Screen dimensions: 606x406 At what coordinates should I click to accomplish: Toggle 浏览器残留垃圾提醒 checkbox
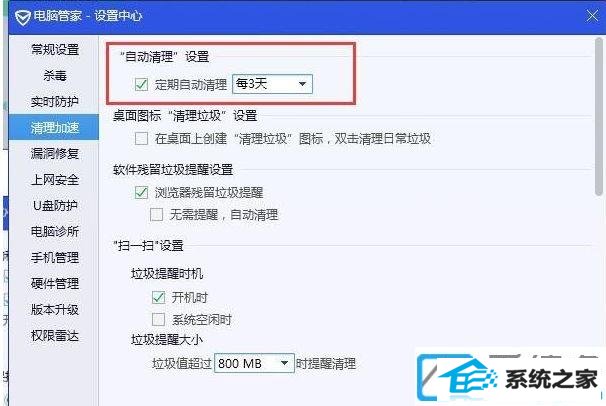[x=141, y=192]
